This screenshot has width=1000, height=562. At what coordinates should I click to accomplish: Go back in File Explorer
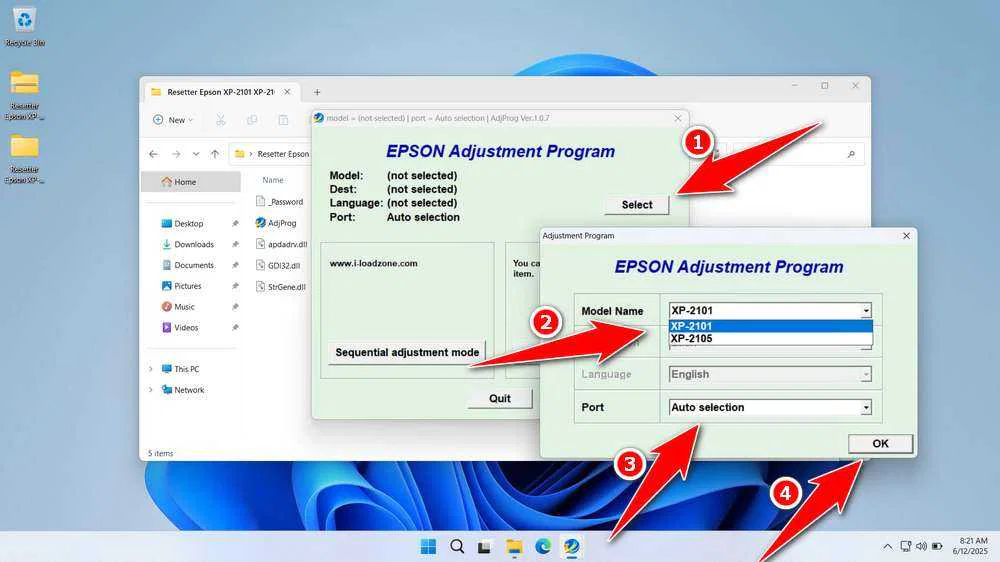point(153,154)
